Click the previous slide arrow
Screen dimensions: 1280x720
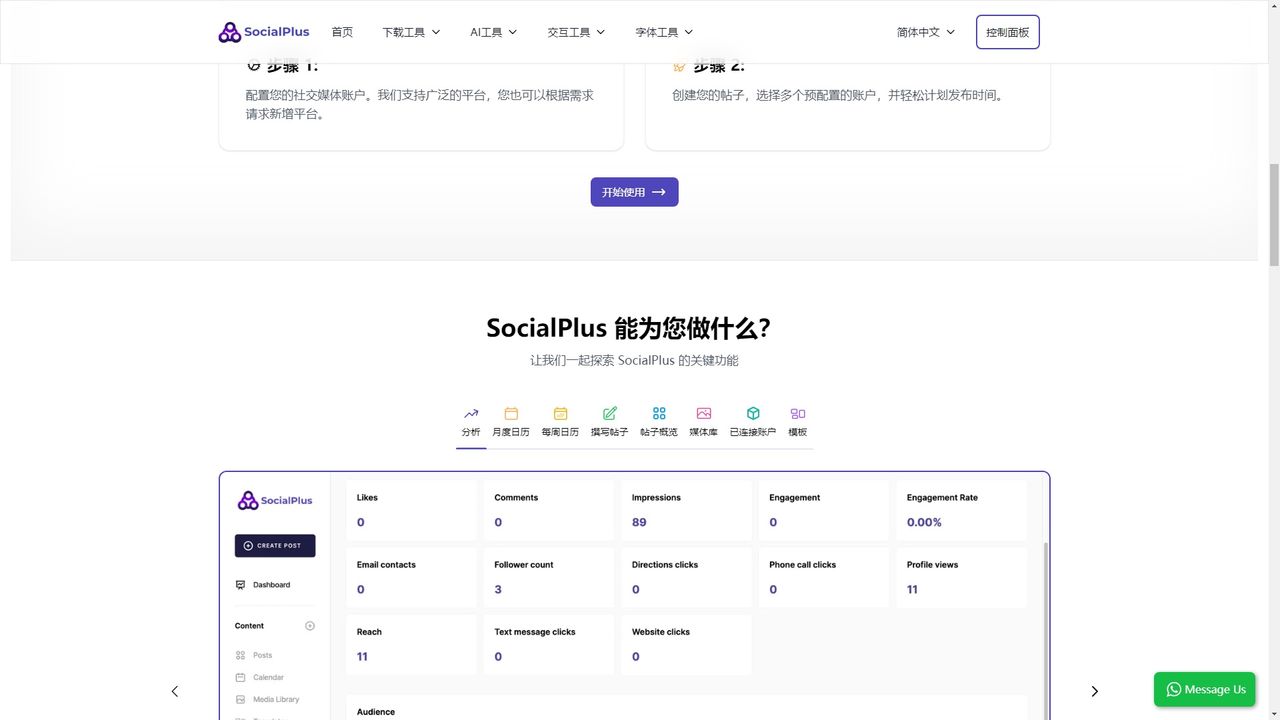pos(175,691)
